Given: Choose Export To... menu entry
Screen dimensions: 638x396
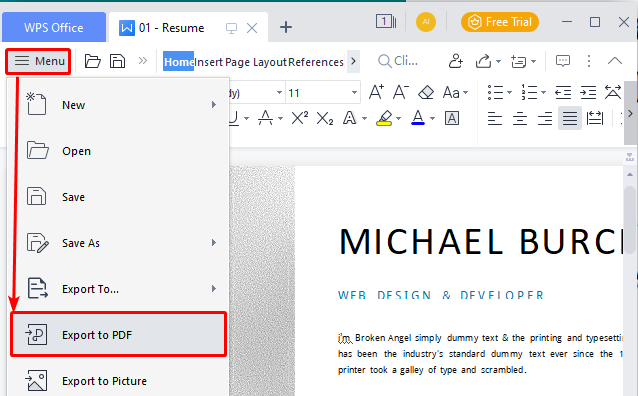Looking at the screenshot, I should click(x=118, y=289).
